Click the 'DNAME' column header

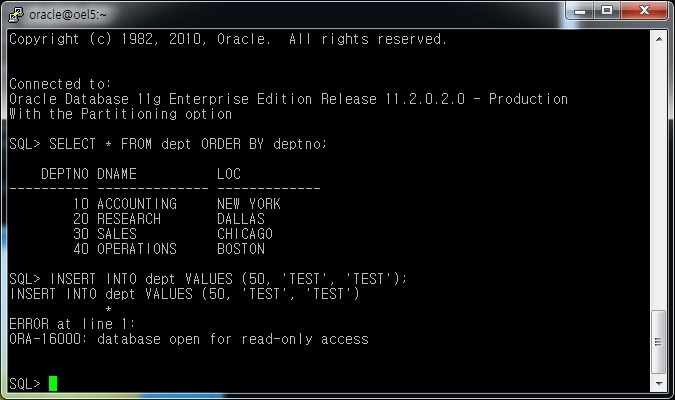tap(117, 174)
